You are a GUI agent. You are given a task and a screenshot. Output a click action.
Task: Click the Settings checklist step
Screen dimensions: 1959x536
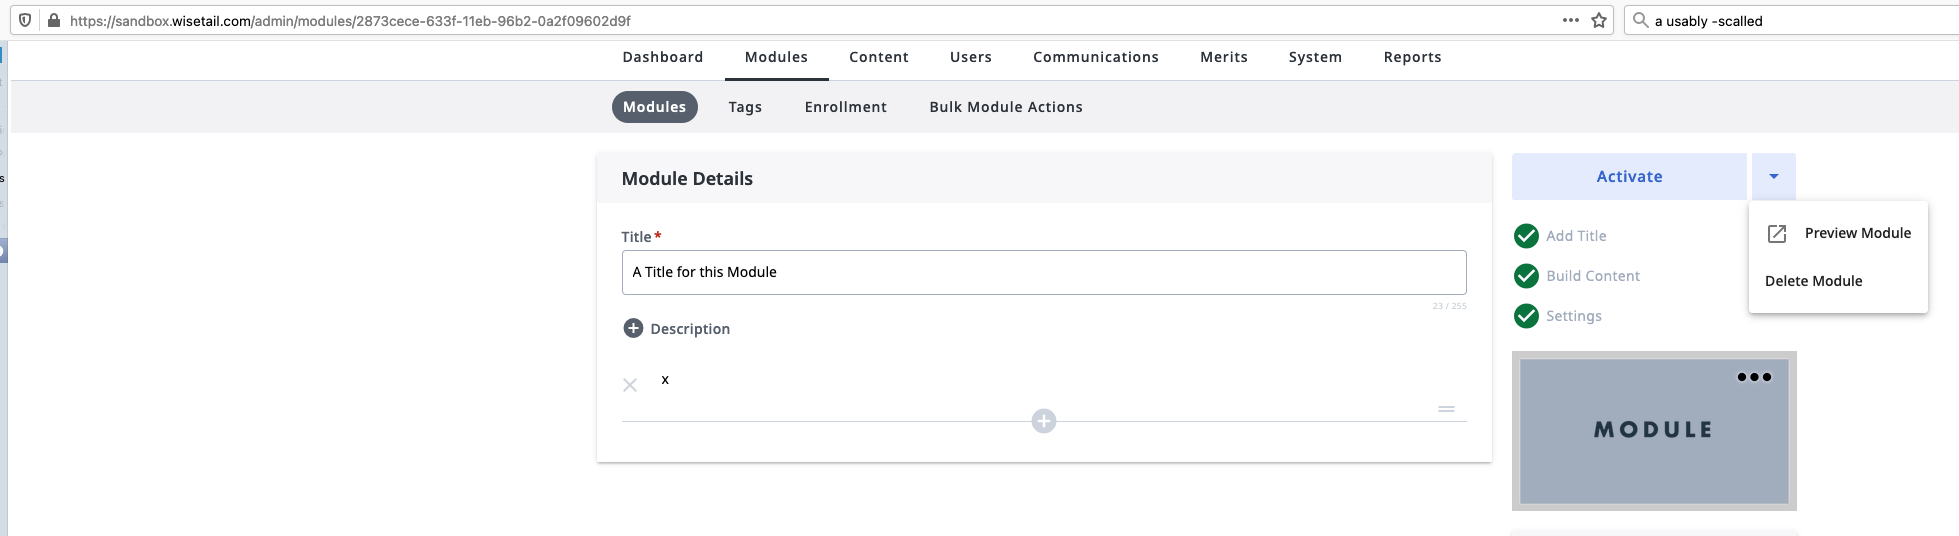click(x=1574, y=316)
